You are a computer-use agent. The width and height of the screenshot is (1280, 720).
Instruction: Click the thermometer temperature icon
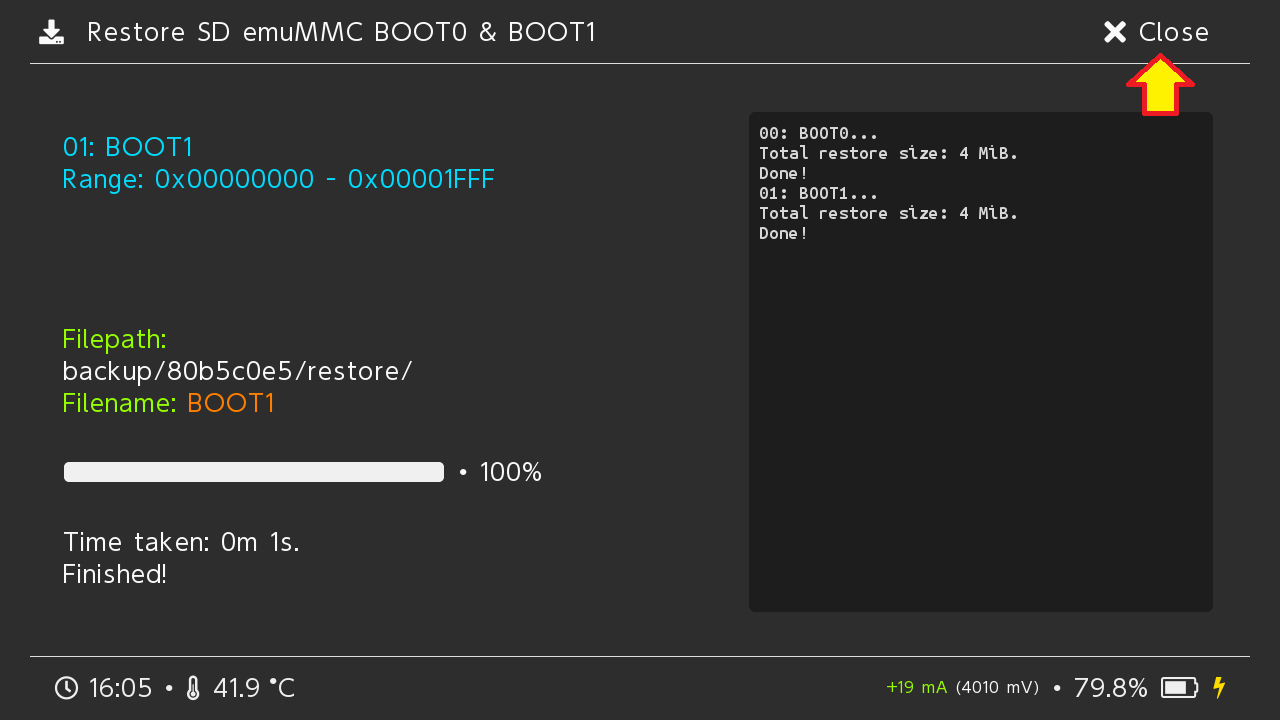click(193, 688)
